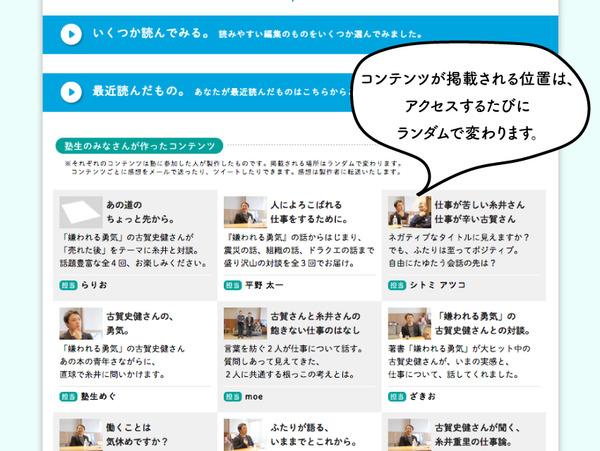Expand the 最近読んだもの blue bar
Screen dimensions: 600x451
click(x=200, y=92)
